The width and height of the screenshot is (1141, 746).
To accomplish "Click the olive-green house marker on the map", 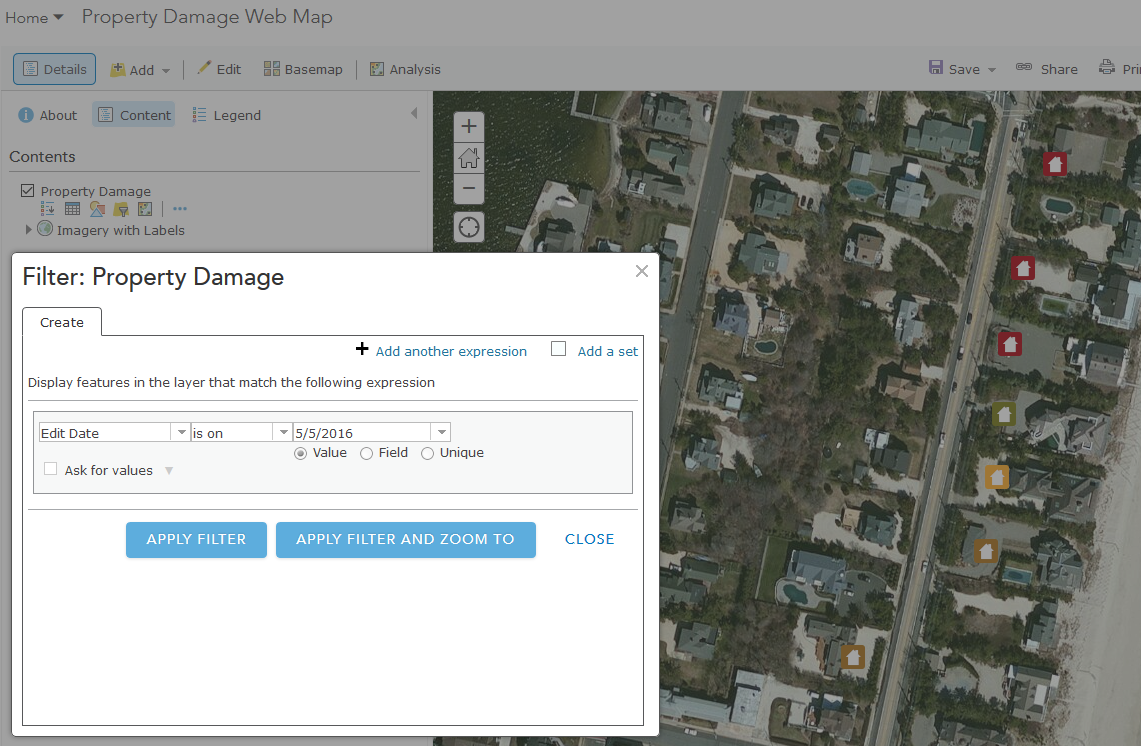I will 1004,415.
